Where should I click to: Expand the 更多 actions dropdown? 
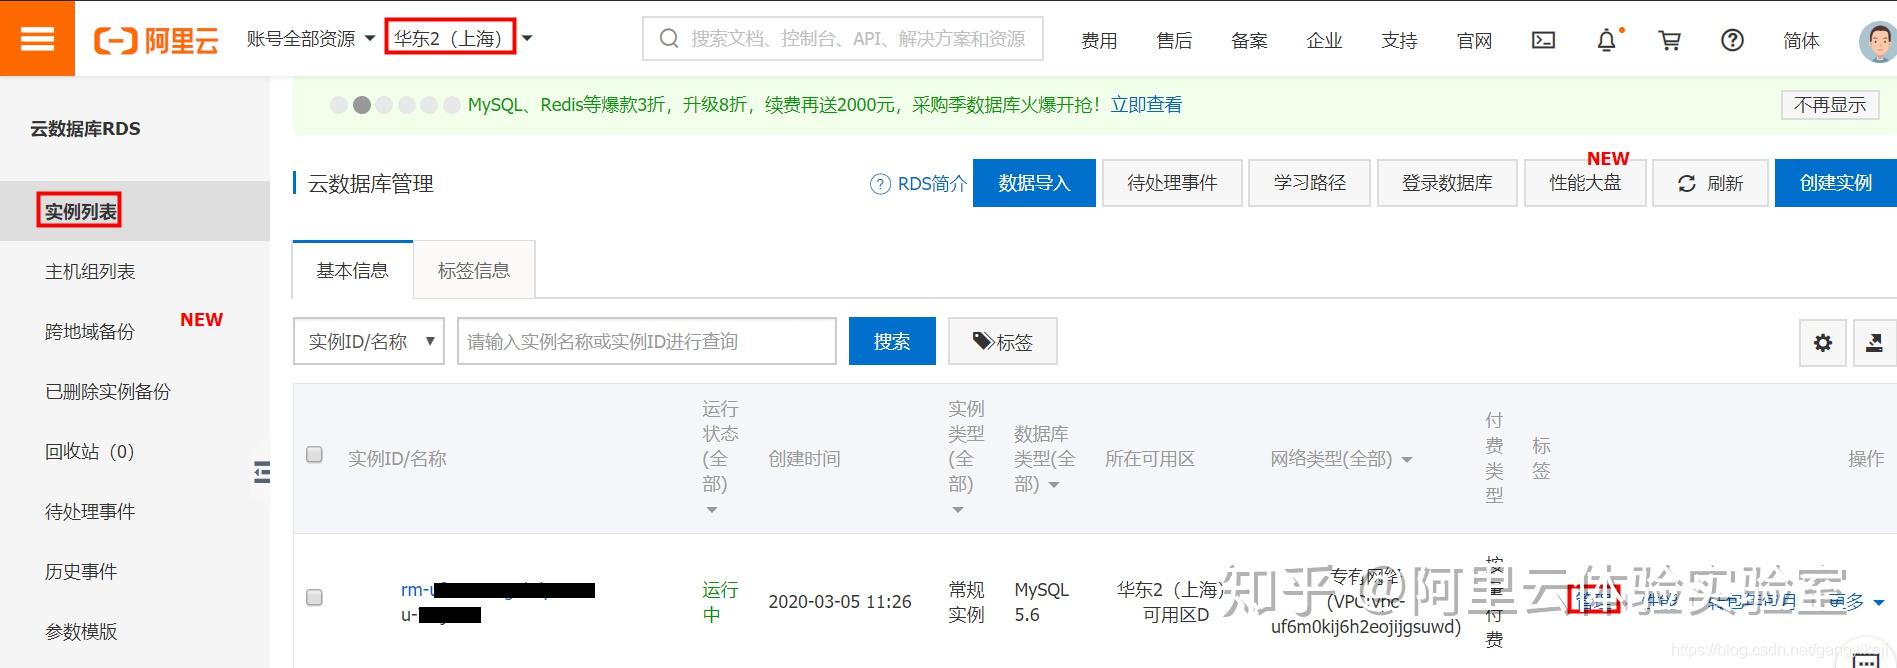tap(1858, 601)
